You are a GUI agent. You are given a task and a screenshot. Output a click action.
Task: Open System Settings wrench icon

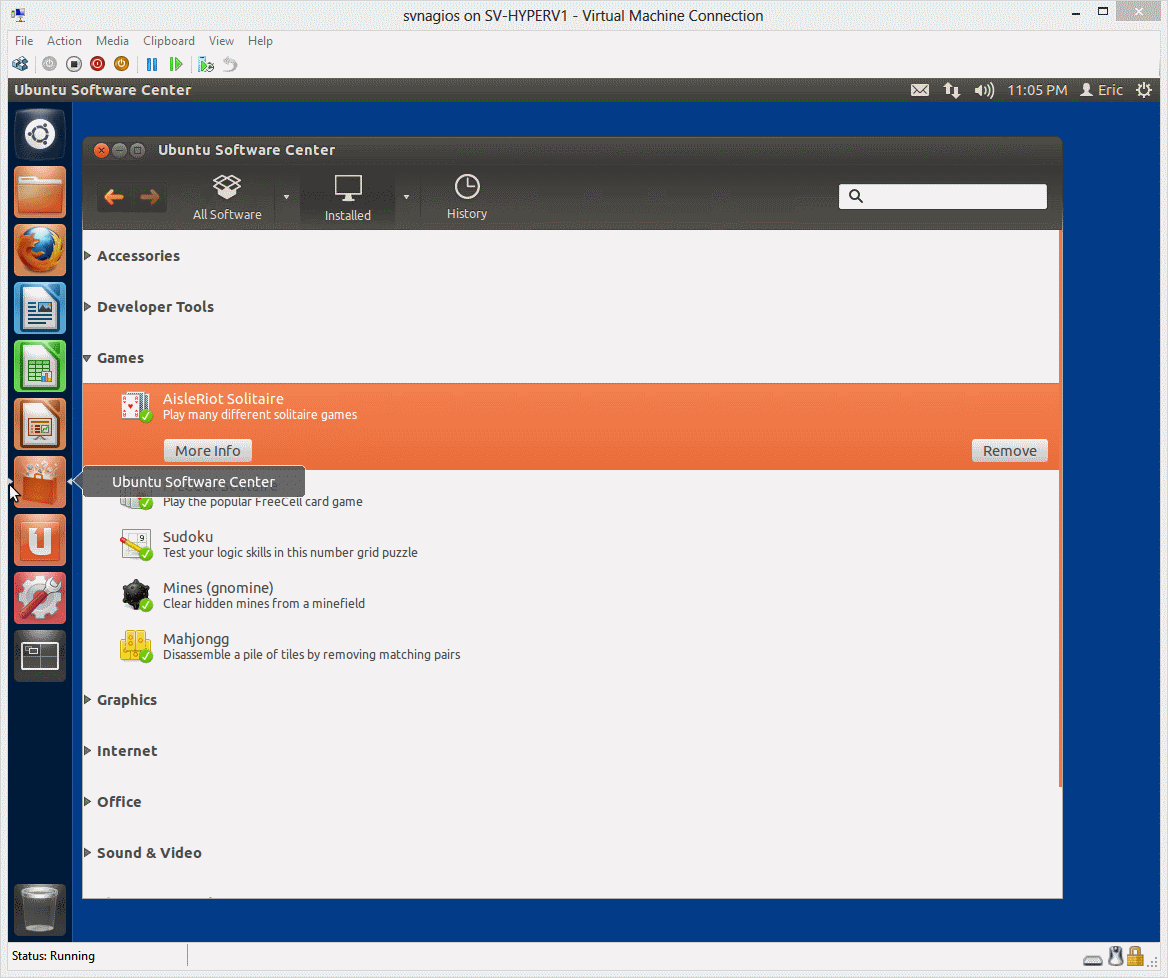[x=39, y=599]
